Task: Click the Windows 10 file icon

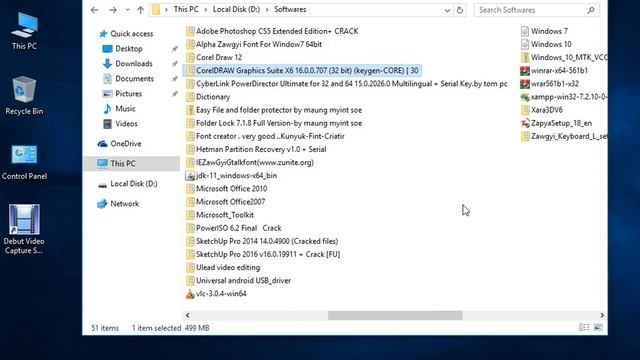Action: click(525, 44)
